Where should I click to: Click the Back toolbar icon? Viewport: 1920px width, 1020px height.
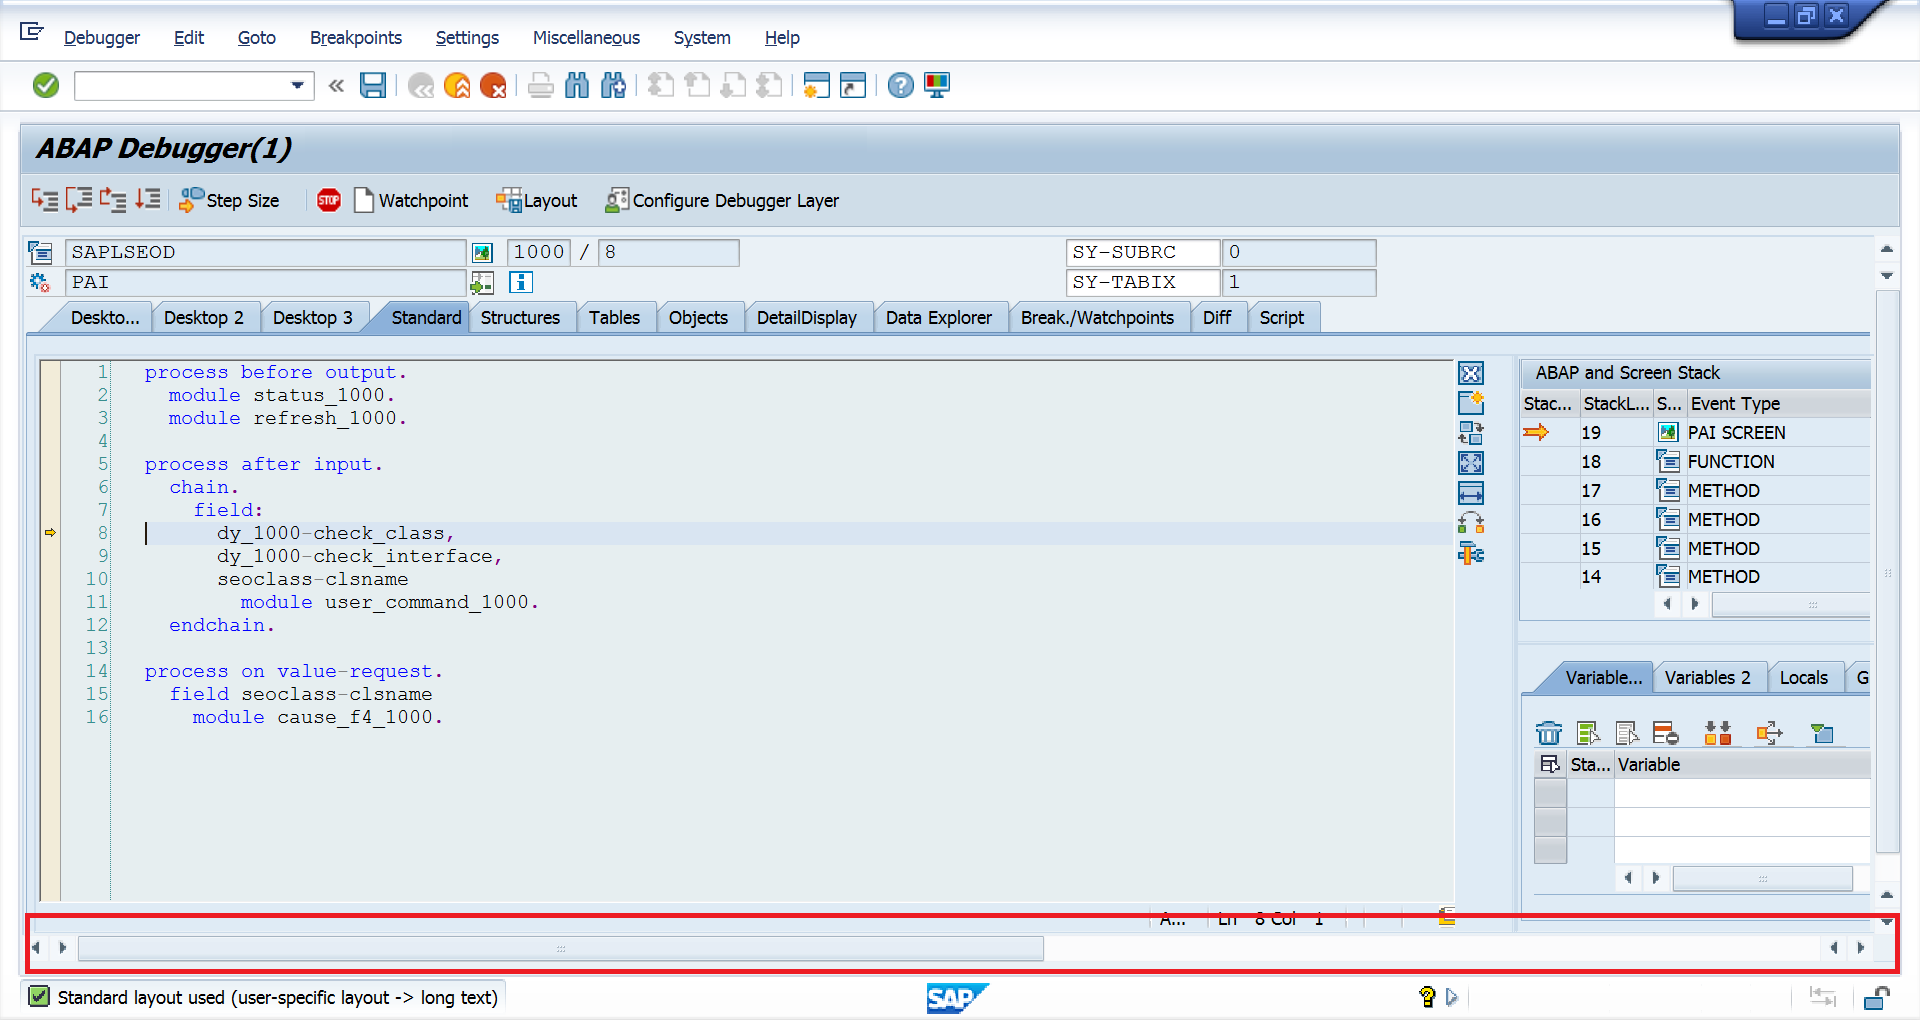pyautogui.click(x=421, y=86)
